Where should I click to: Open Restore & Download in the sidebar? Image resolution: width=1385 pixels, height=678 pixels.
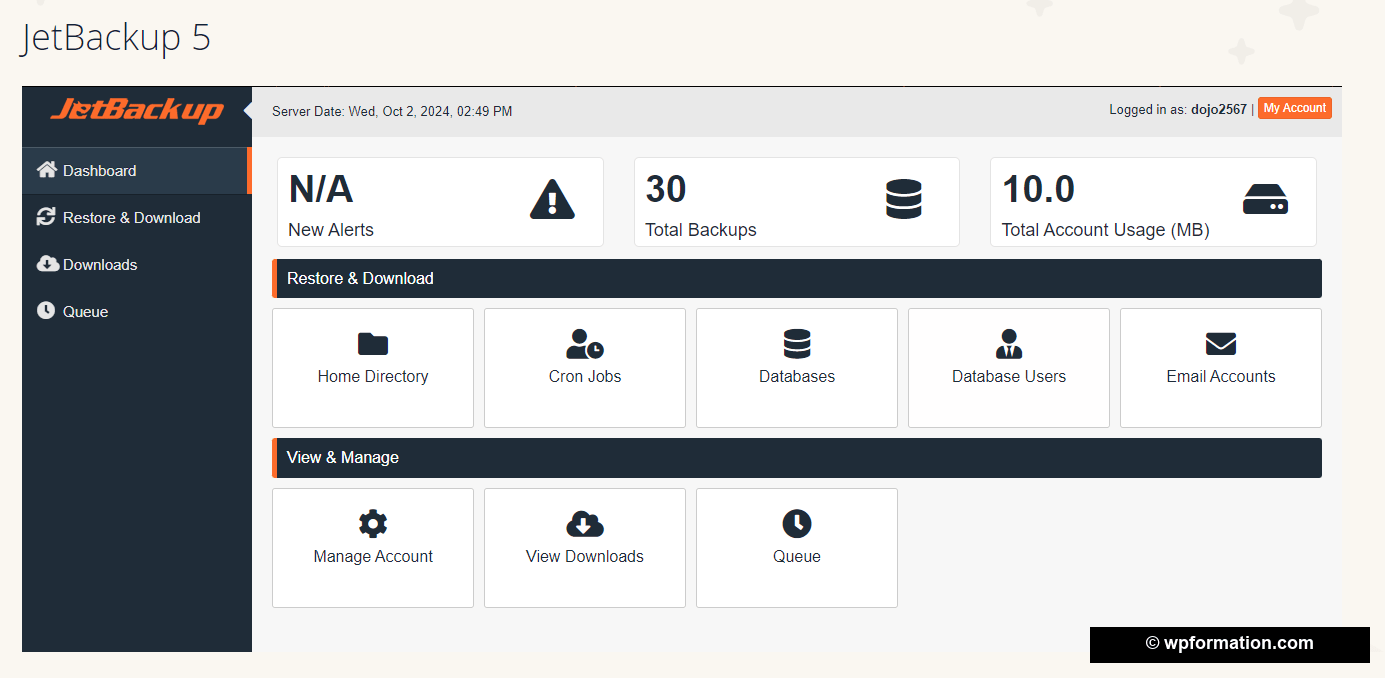tap(137, 217)
